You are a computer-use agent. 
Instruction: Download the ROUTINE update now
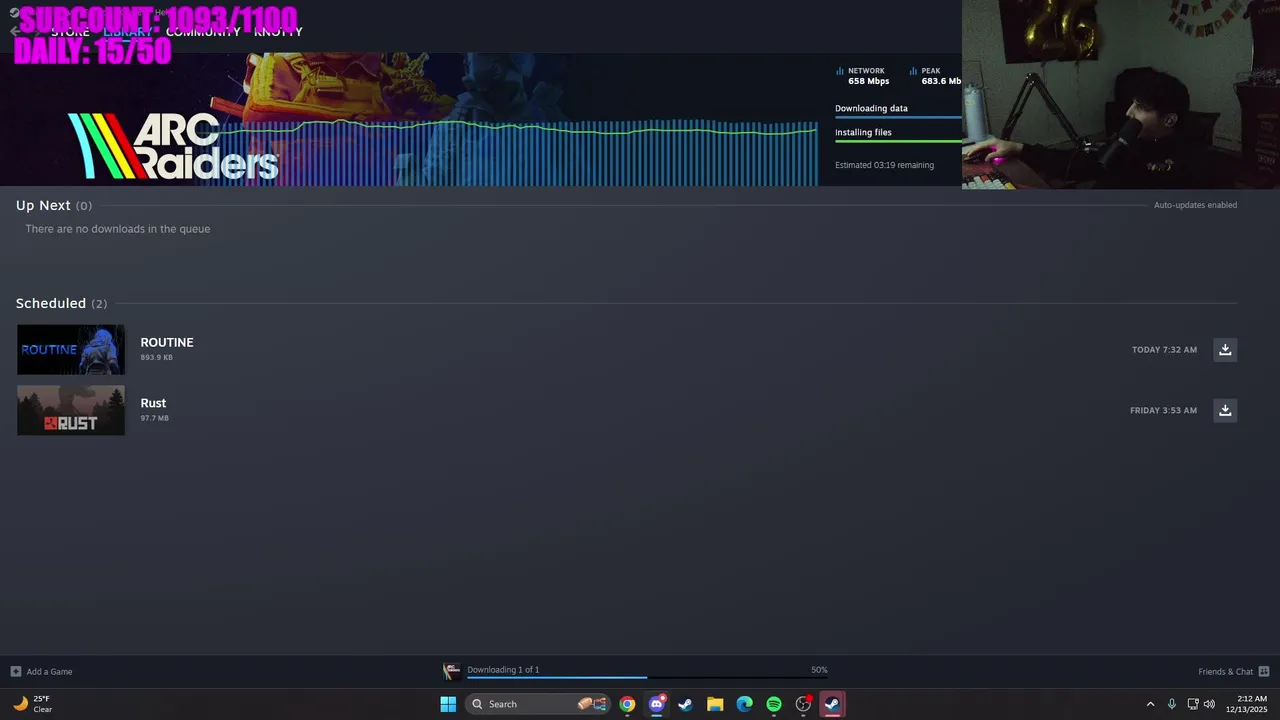1225,350
